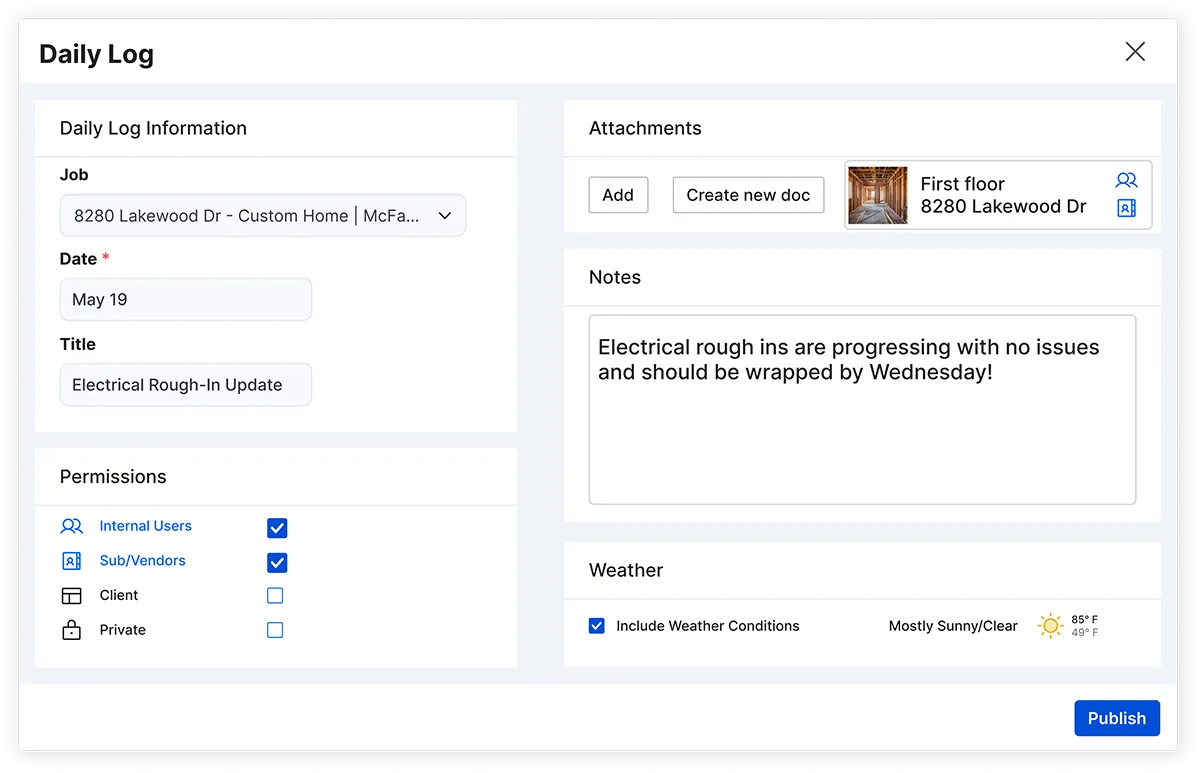Click the 'Private' permission label
This screenshot has height=773, width=1200.
[123, 630]
